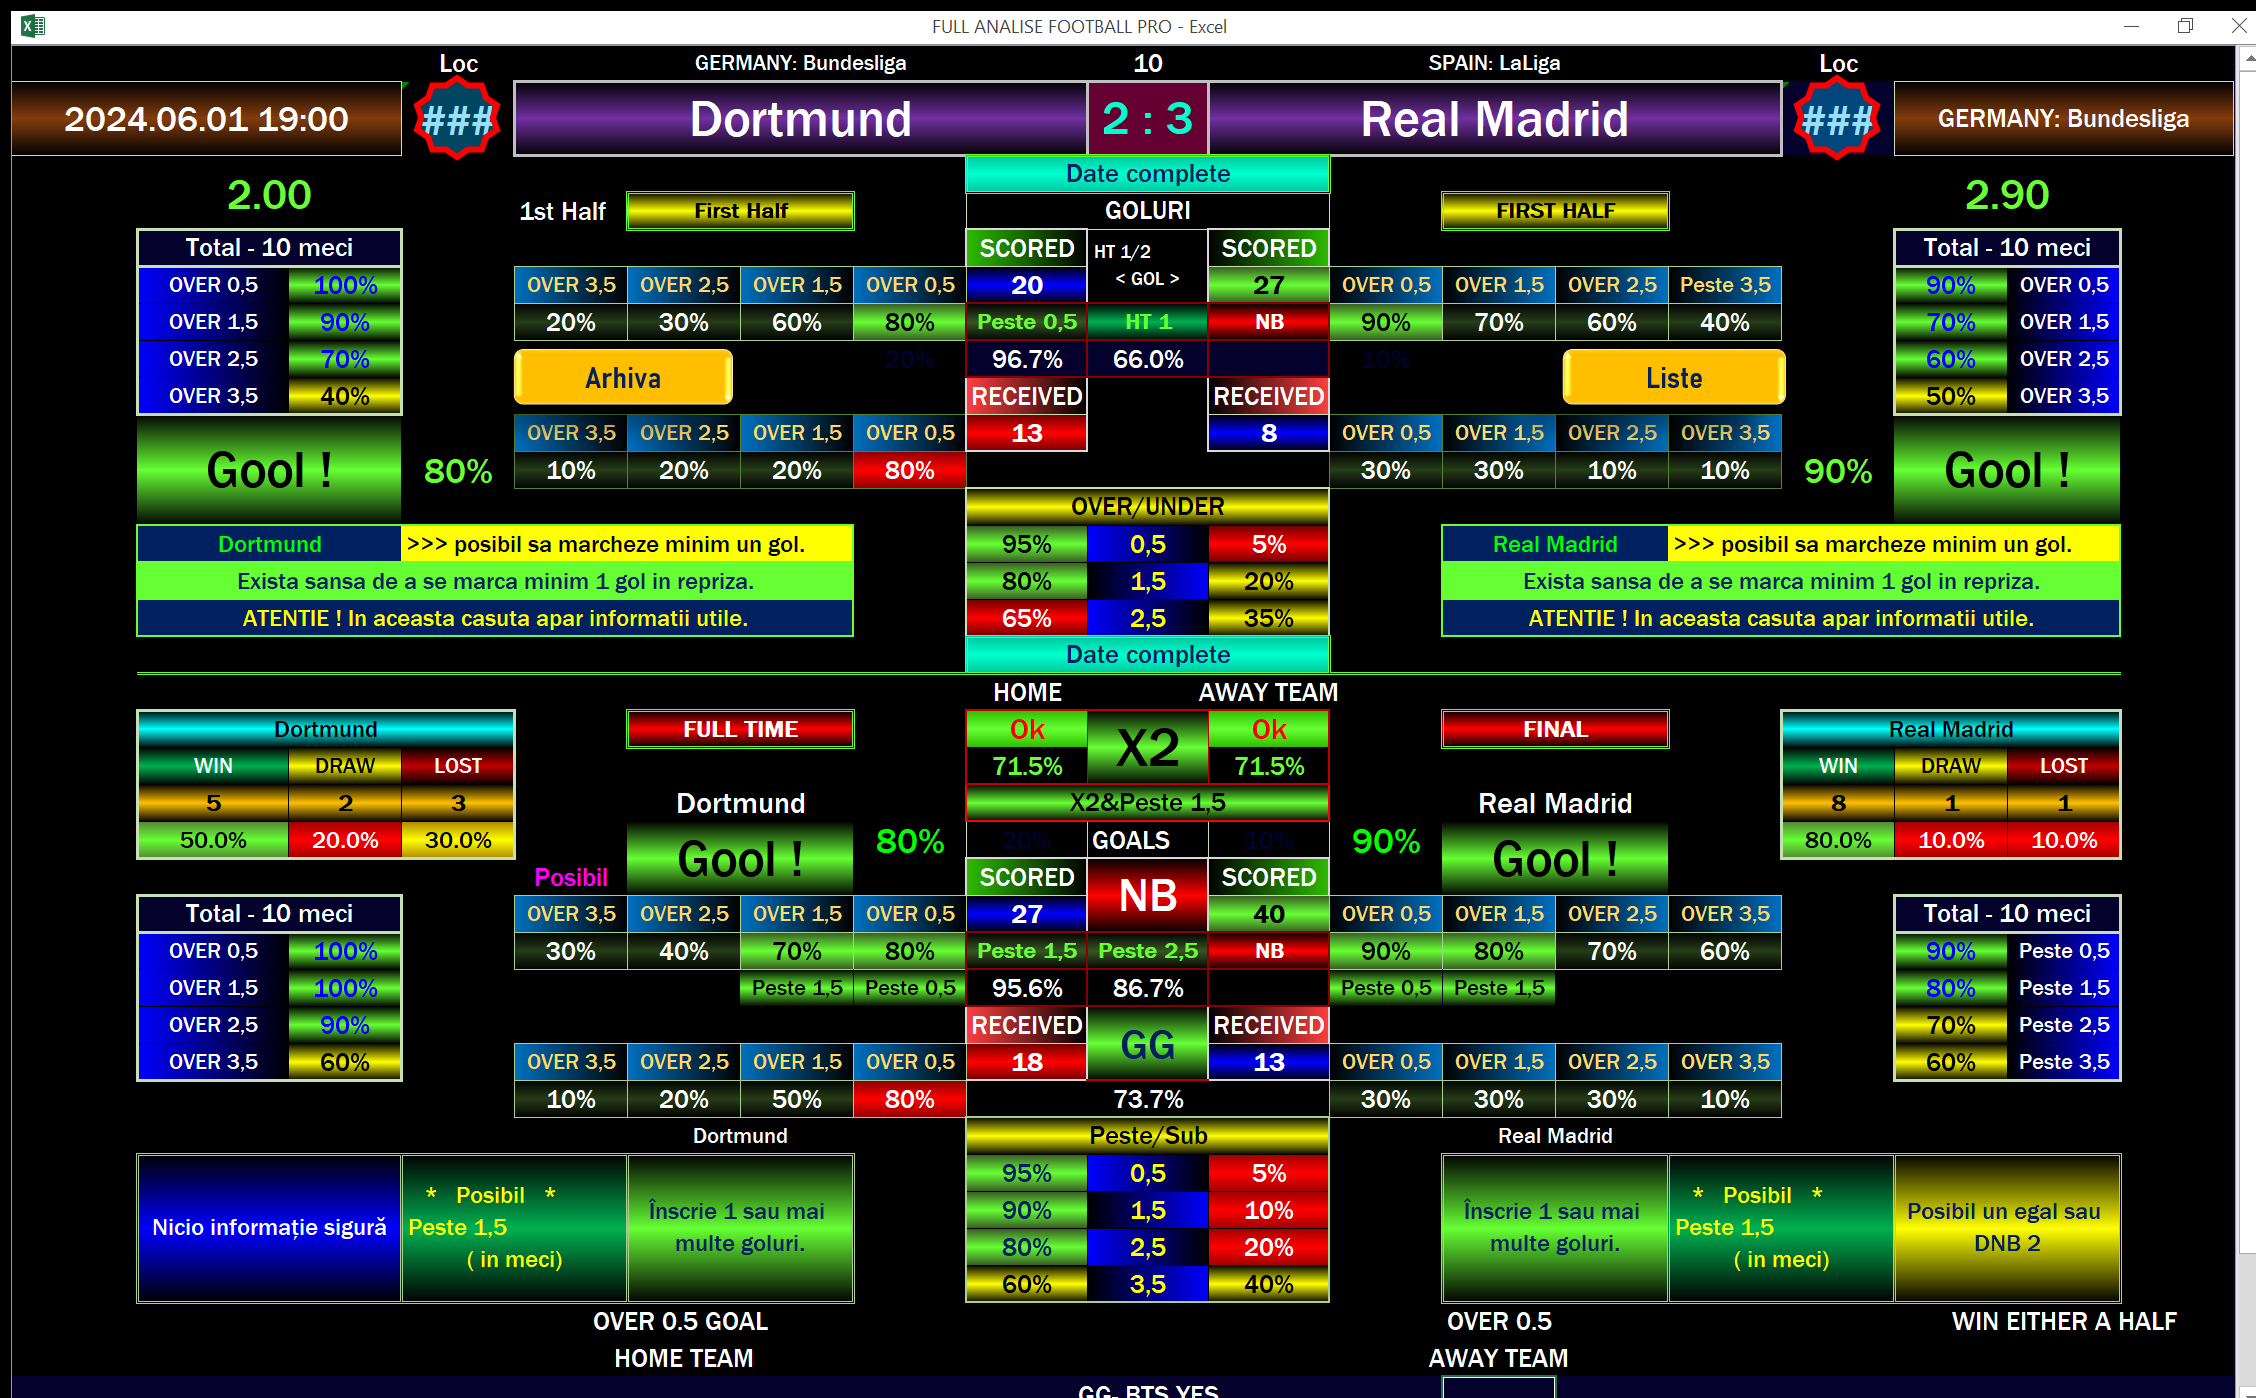Image resolution: width=2256 pixels, height=1398 pixels.
Task: Click the Arhiva button
Action: pyautogui.click(x=622, y=377)
